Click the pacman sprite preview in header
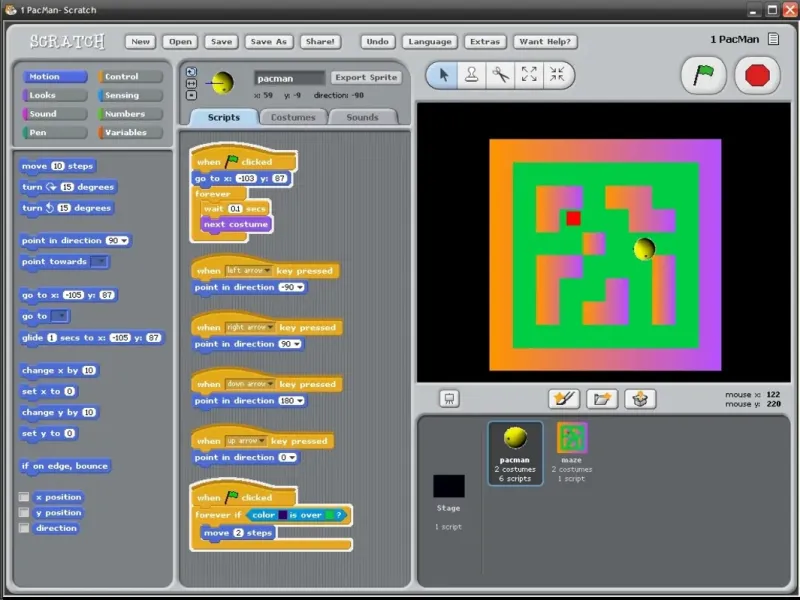The height and width of the screenshot is (600, 800). (x=220, y=83)
